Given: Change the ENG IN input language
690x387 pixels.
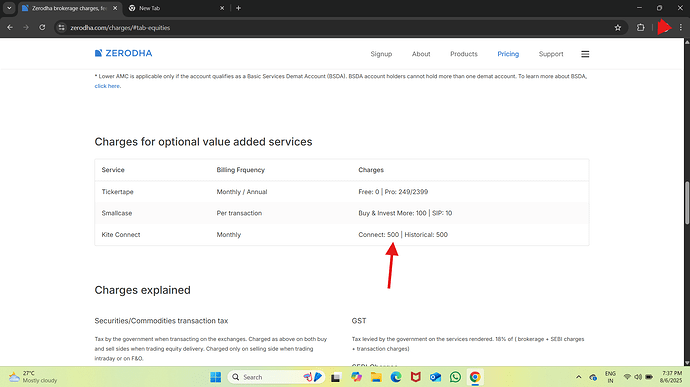Looking at the screenshot, I should coord(610,377).
